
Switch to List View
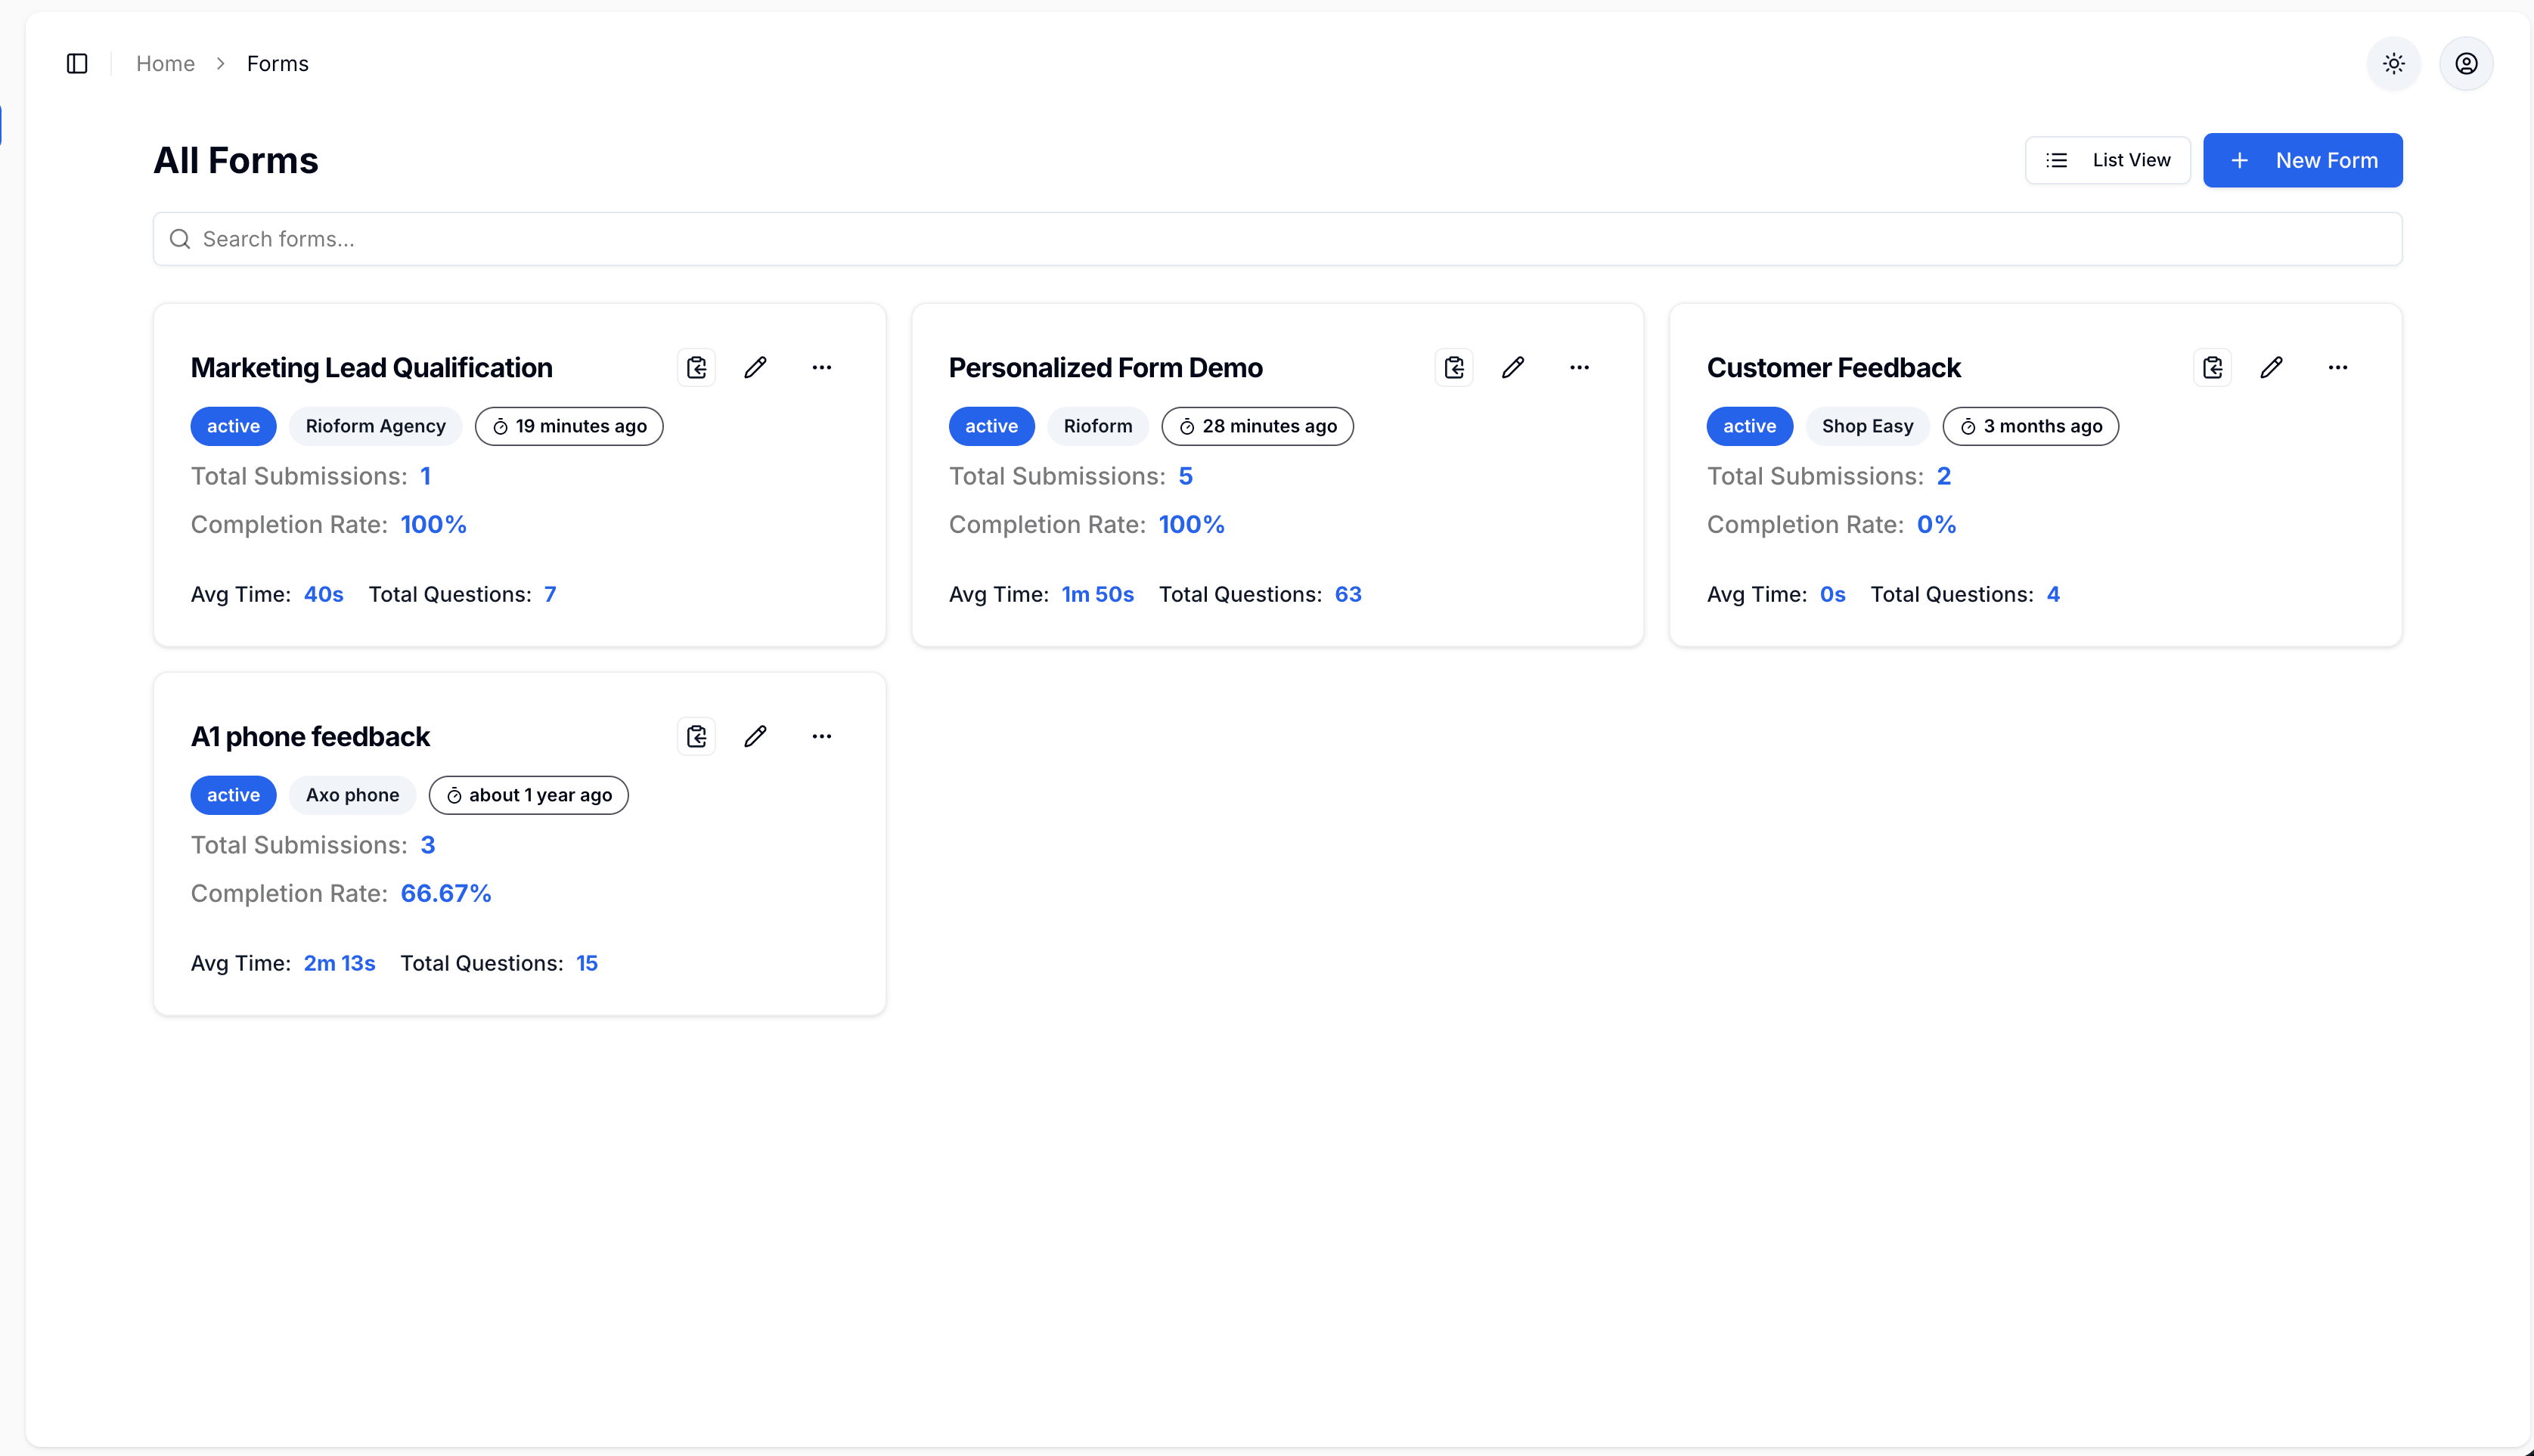click(2107, 160)
